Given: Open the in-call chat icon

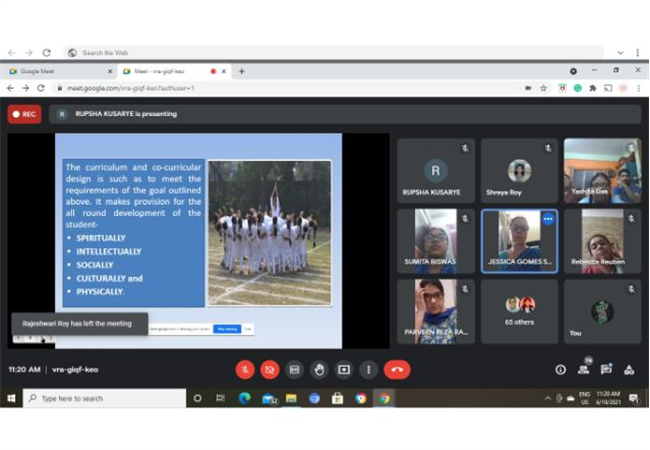Looking at the screenshot, I should pyautogui.click(x=606, y=369).
